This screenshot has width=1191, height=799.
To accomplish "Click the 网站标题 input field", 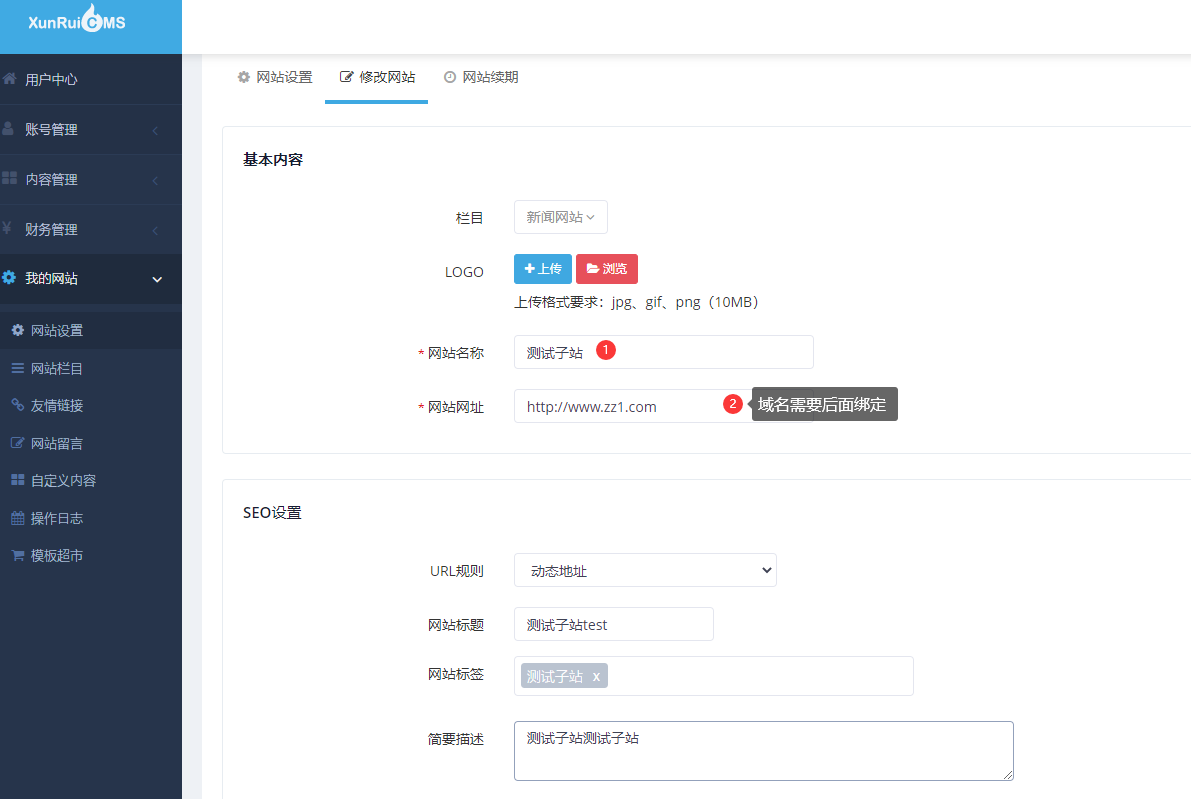I will 614,624.
